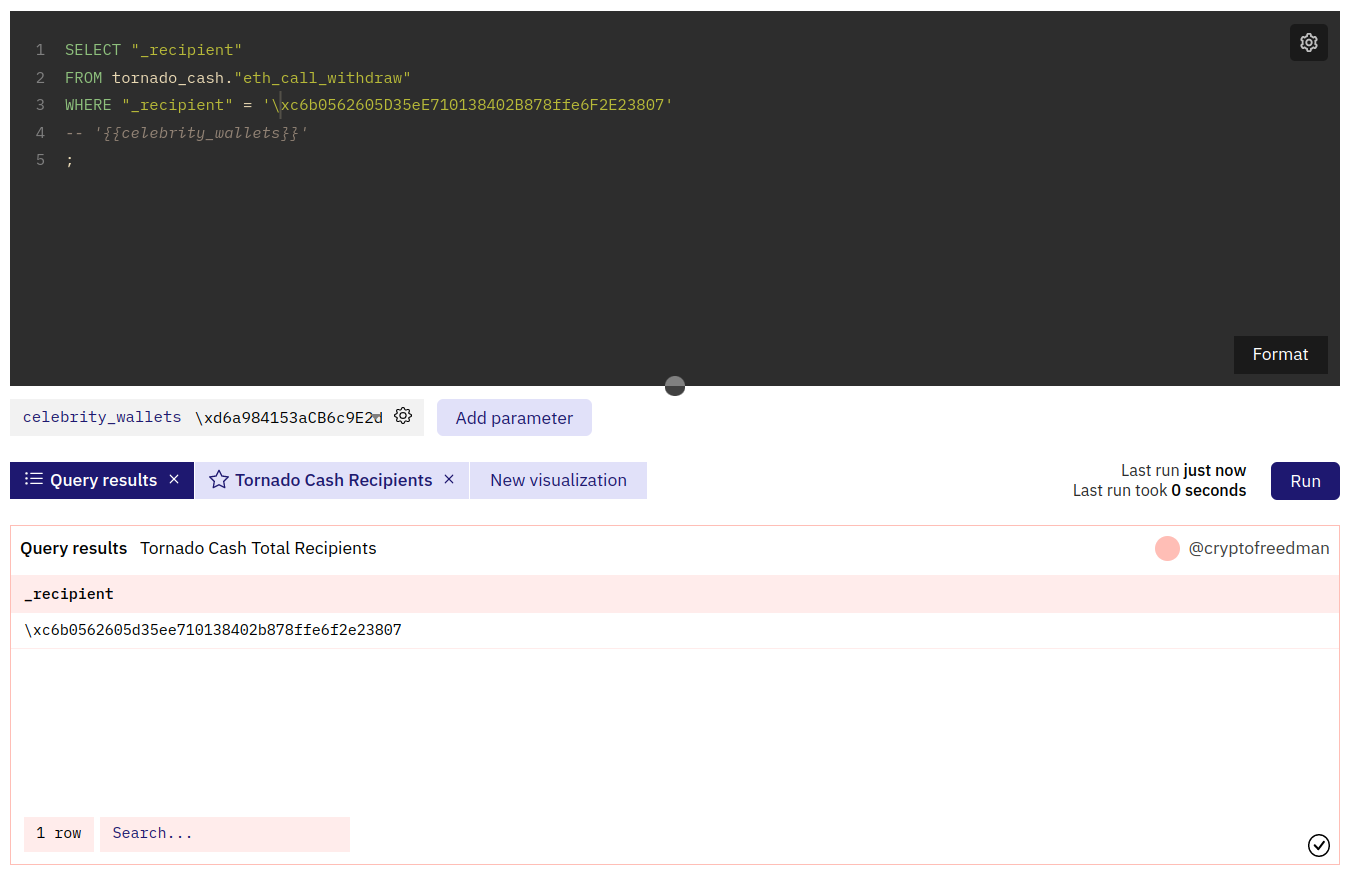
Task: Open query editor settings gear
Action: [1308, 43]
